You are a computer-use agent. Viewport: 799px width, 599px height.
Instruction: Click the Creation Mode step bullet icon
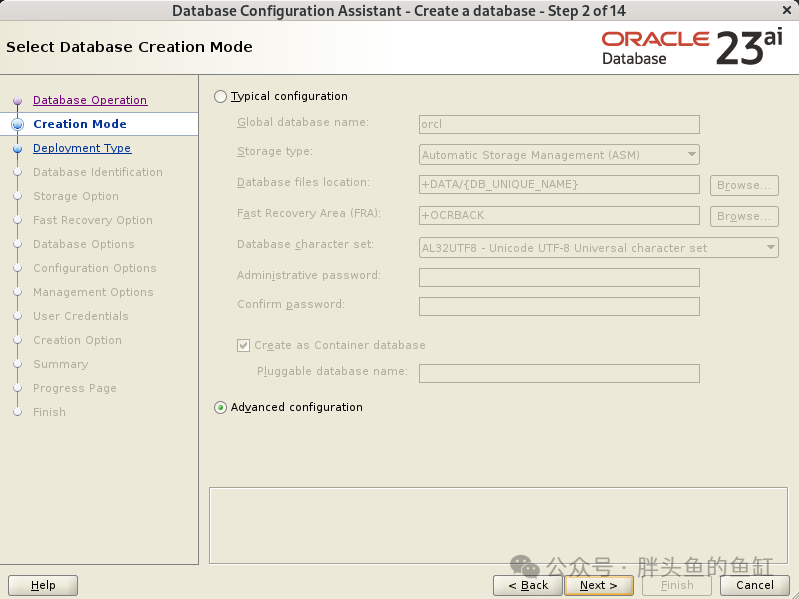[x=17, y=124]
